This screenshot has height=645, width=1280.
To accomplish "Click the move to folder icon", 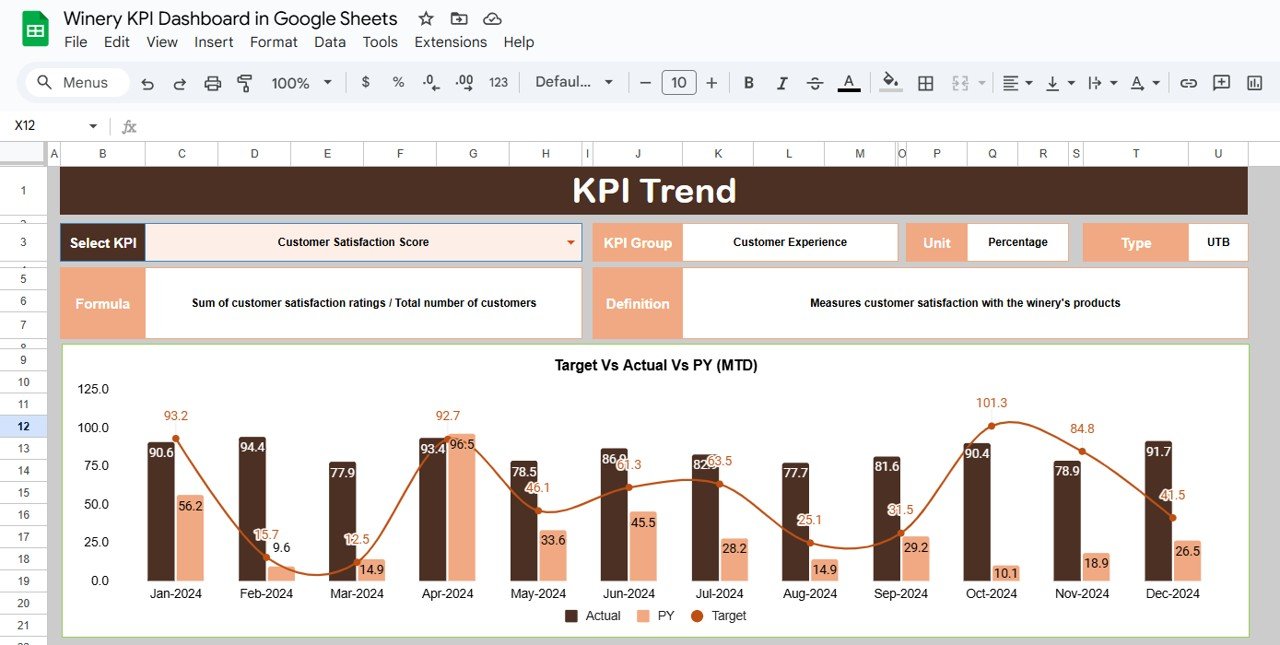I will click(x=459, y=19).
